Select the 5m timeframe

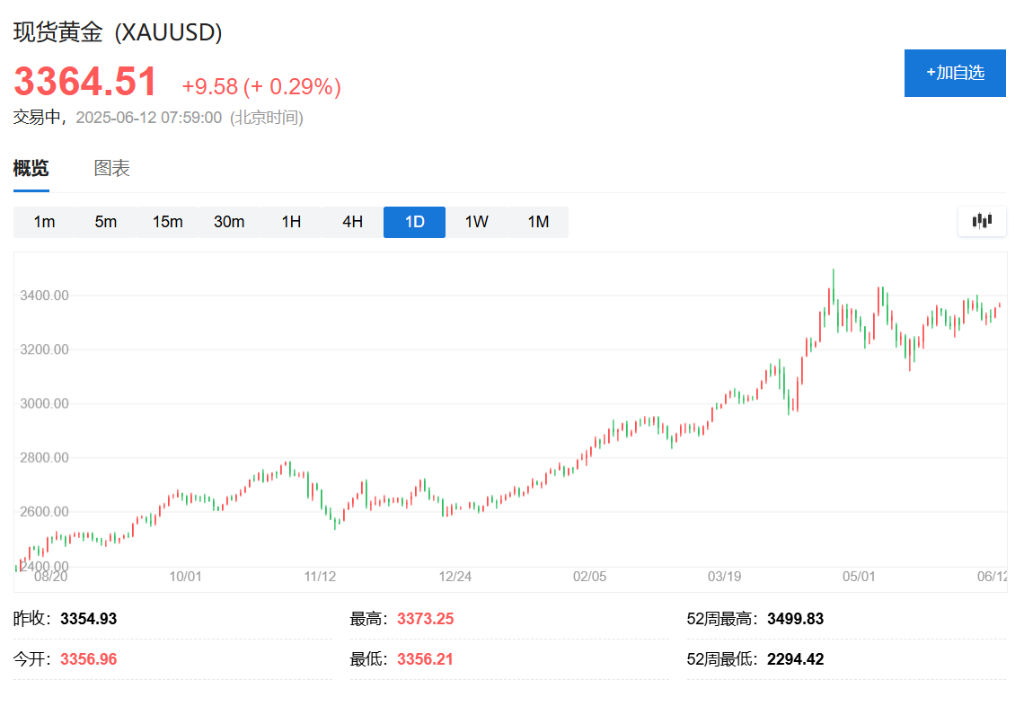click(106, 221)
